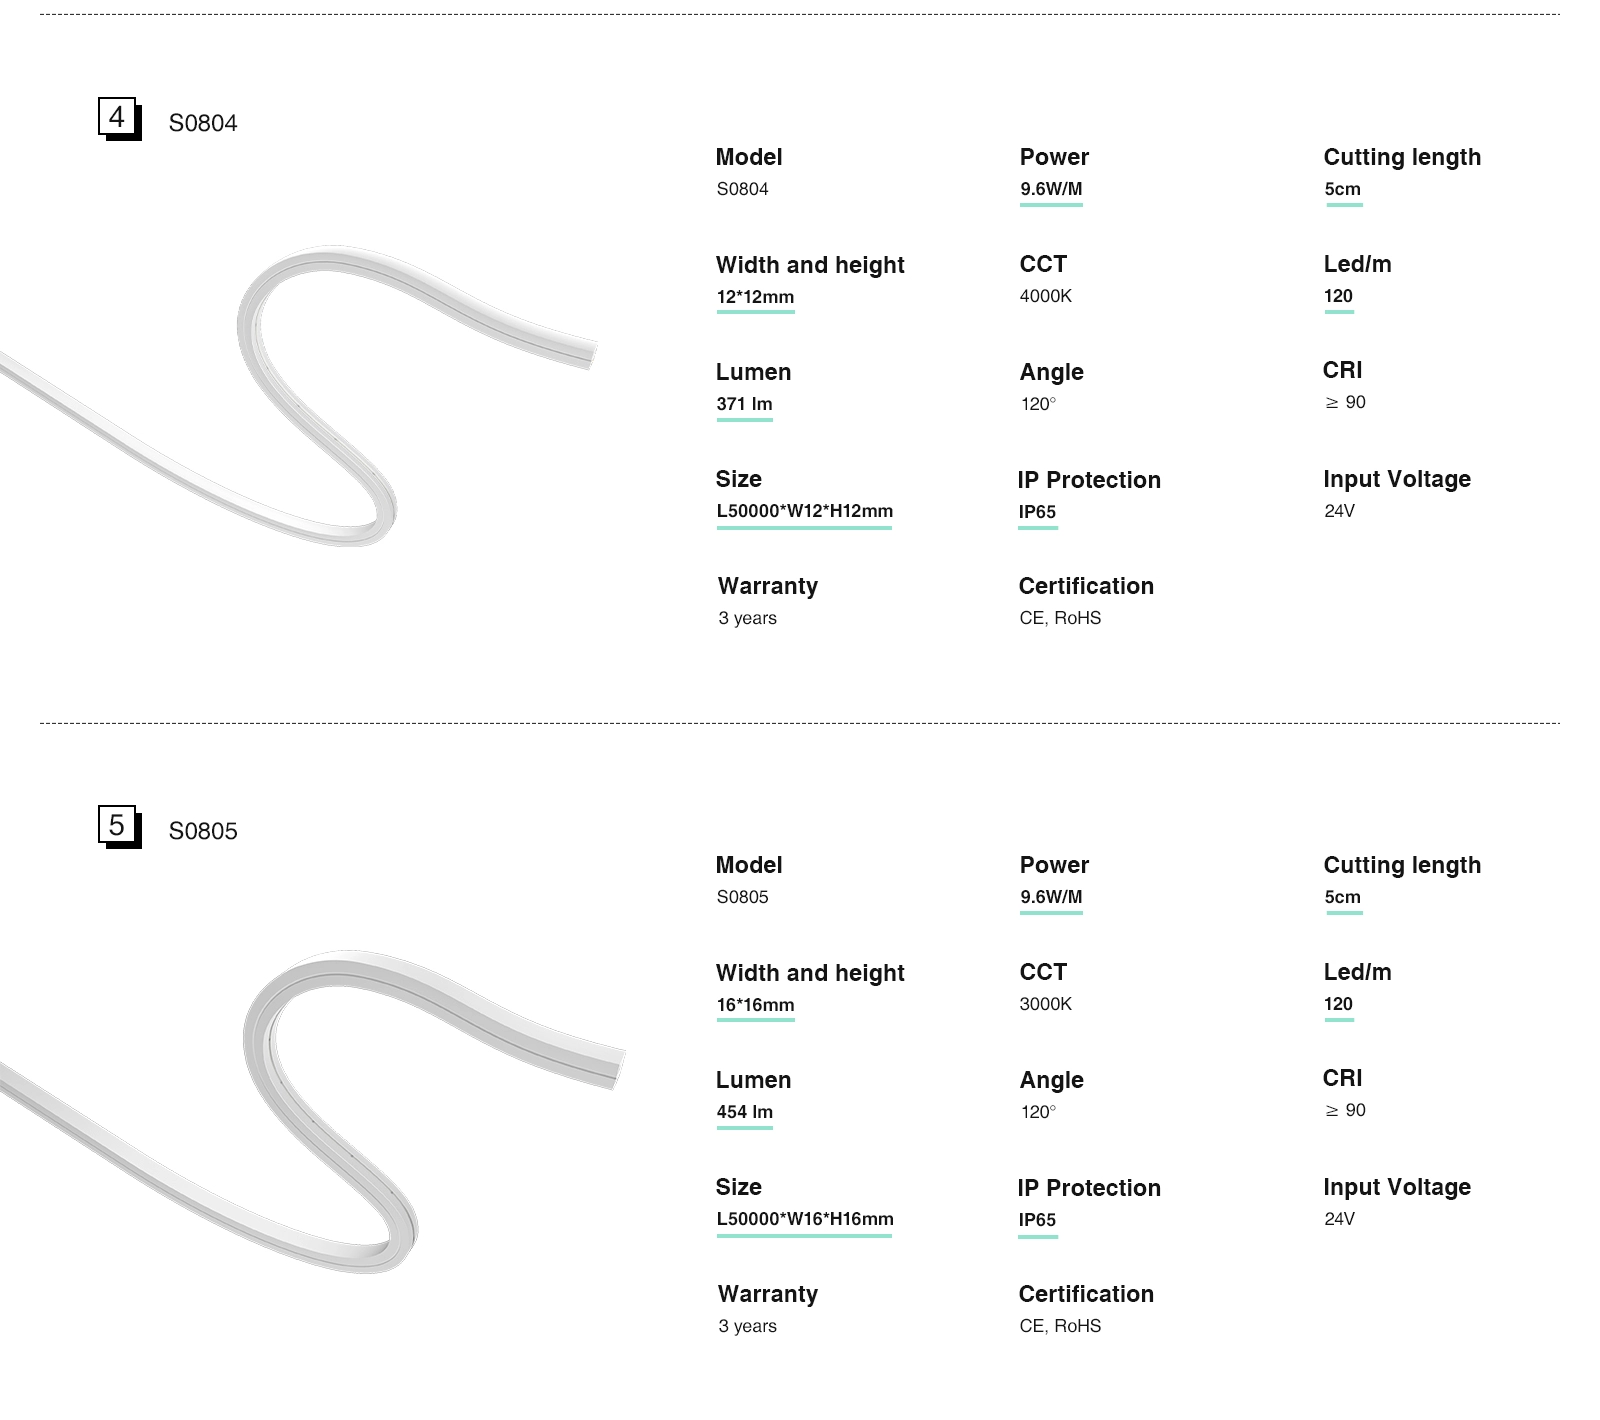The image size is (1600, 1420).
Task: Select the S0804 heading beside box 4
Action: pyautogui.click(x=203, y=123)
